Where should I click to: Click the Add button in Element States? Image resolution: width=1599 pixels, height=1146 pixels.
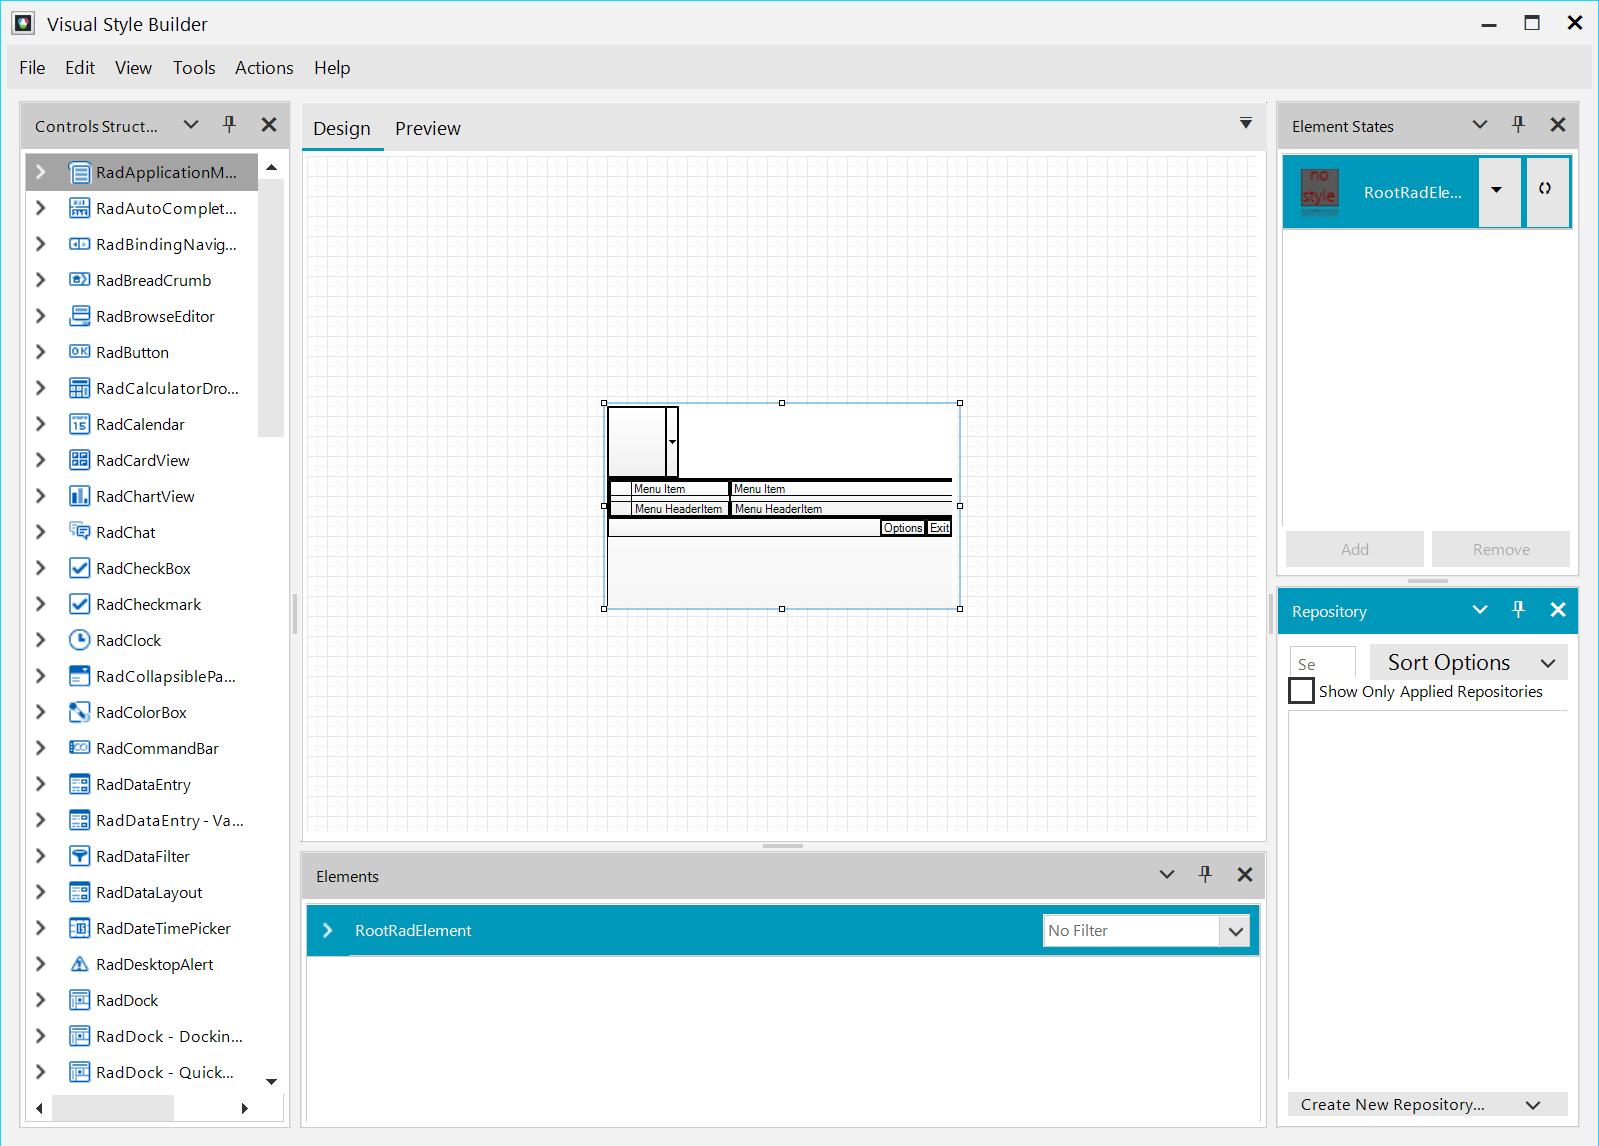click(1354, 549)
